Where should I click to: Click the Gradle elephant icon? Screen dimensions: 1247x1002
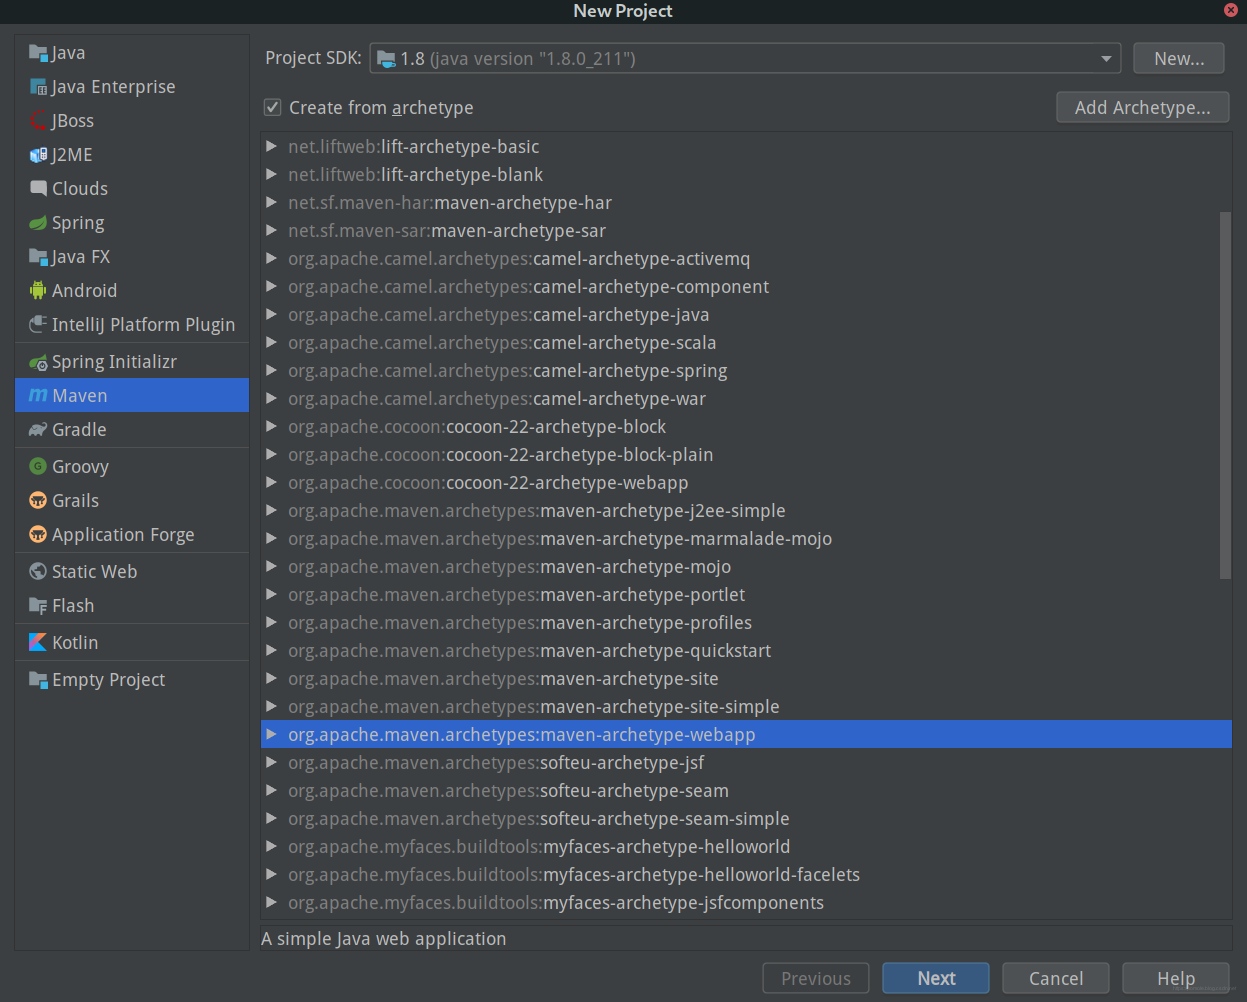tap(39, 430)
